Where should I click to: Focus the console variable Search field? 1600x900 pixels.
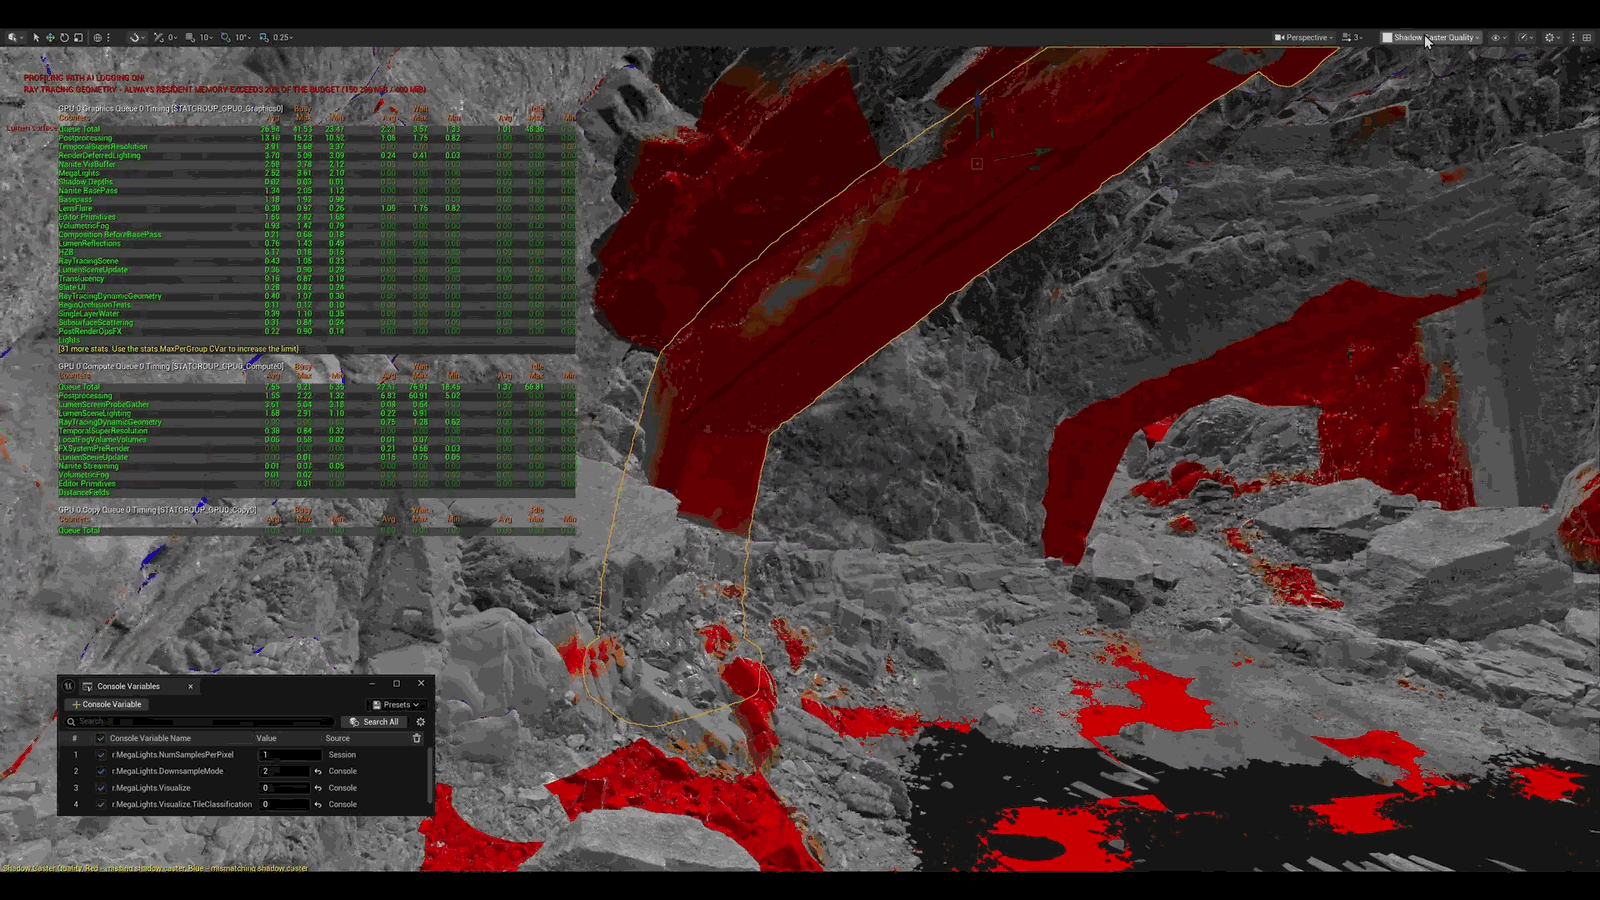[200, 722]
